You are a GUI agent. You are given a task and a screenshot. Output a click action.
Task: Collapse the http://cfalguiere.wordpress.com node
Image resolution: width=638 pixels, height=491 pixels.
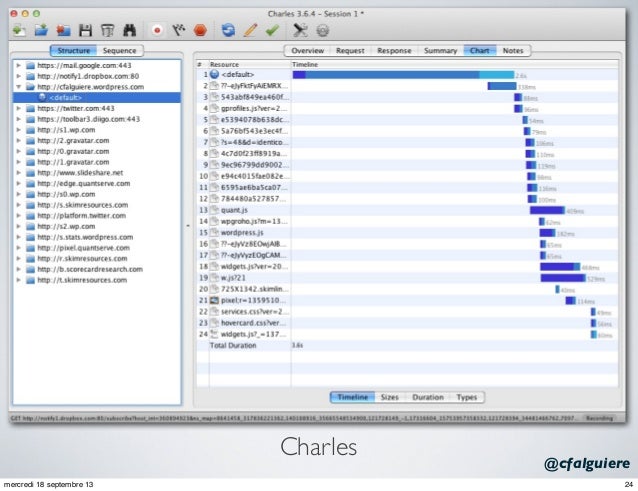click(x=18, y=87)
